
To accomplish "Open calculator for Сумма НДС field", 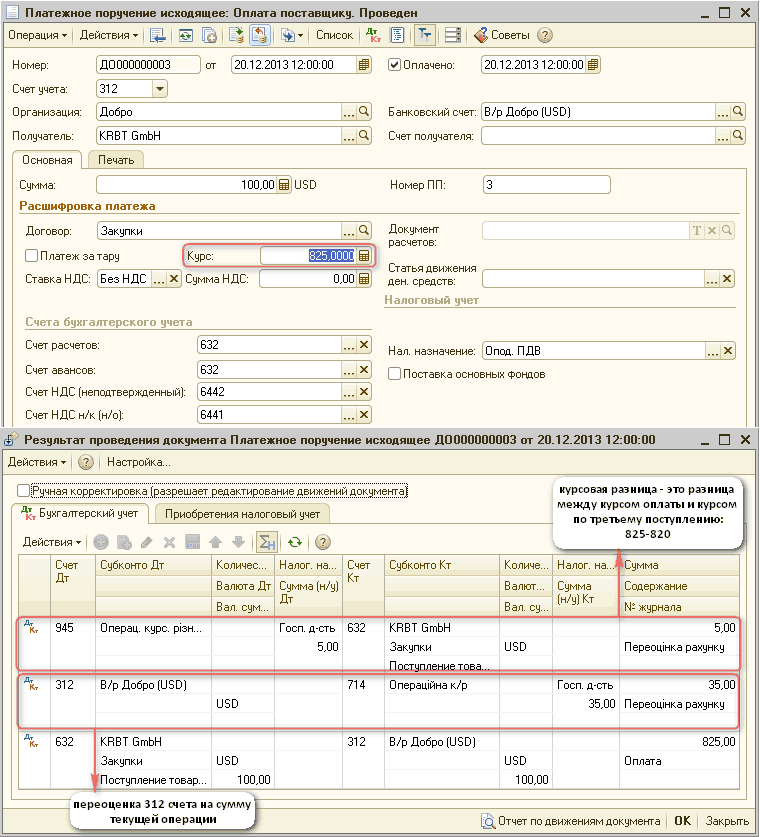I will [364, 279].
